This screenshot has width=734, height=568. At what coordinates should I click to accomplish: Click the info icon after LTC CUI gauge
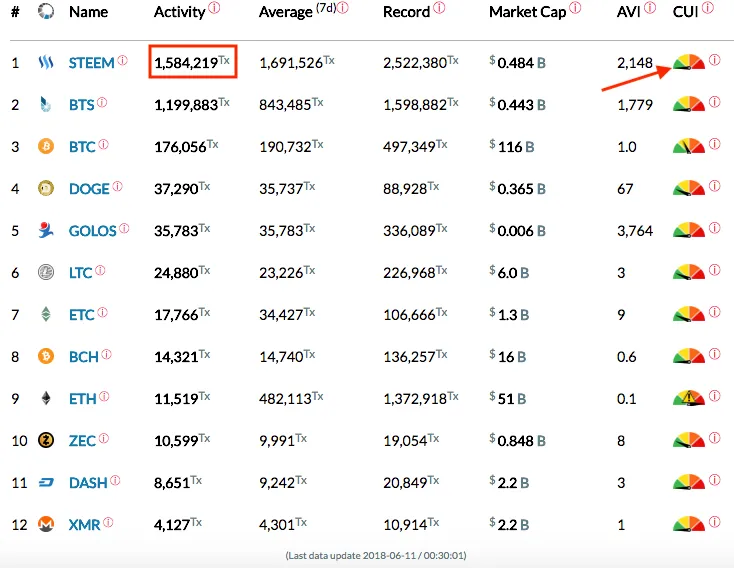pos(714,270)
